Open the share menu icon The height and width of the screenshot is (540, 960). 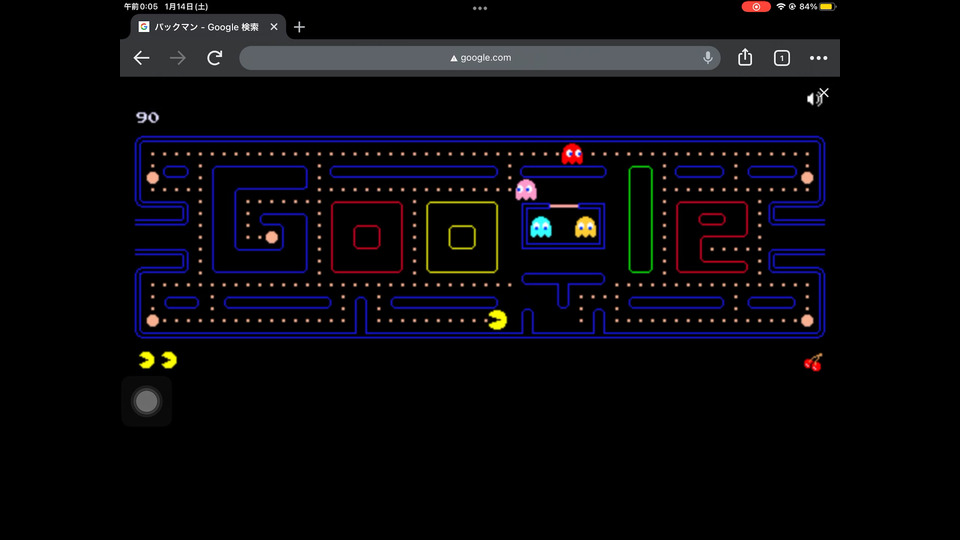point(745,57)
